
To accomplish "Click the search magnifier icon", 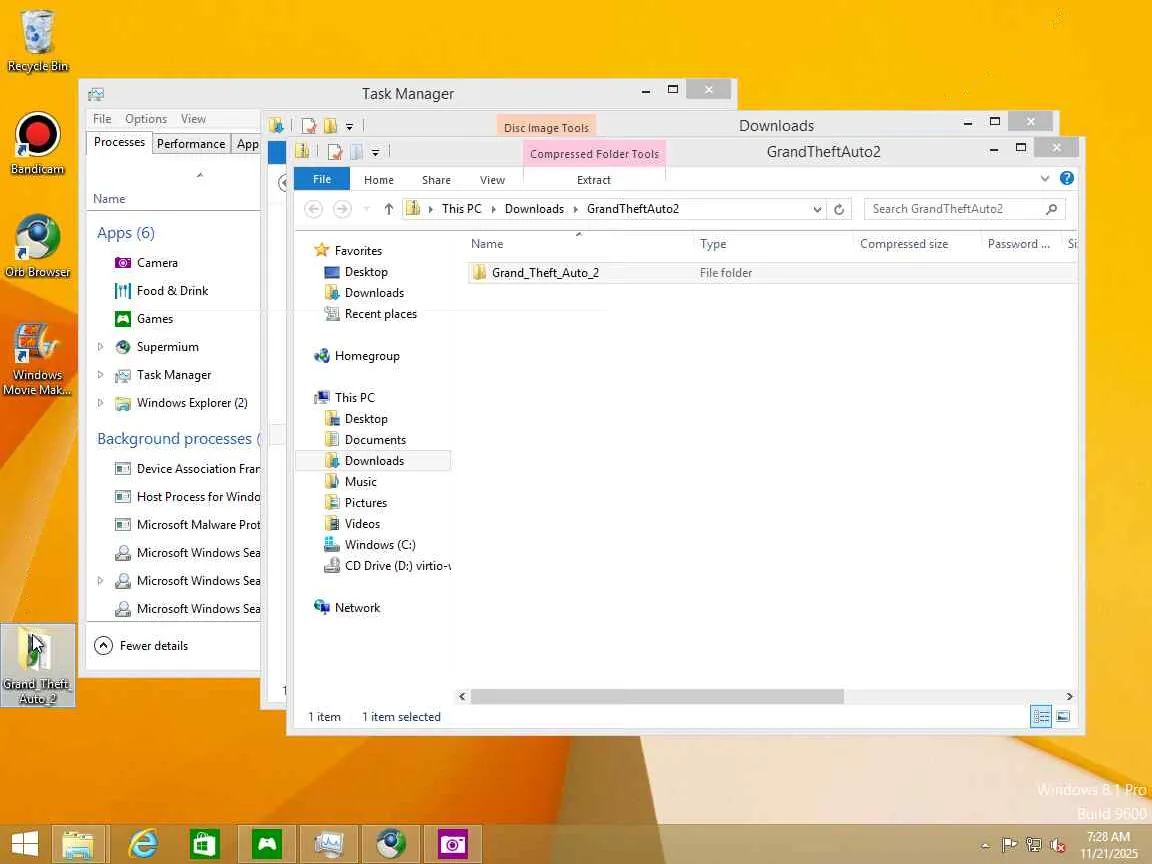I will click(1051, 209).
